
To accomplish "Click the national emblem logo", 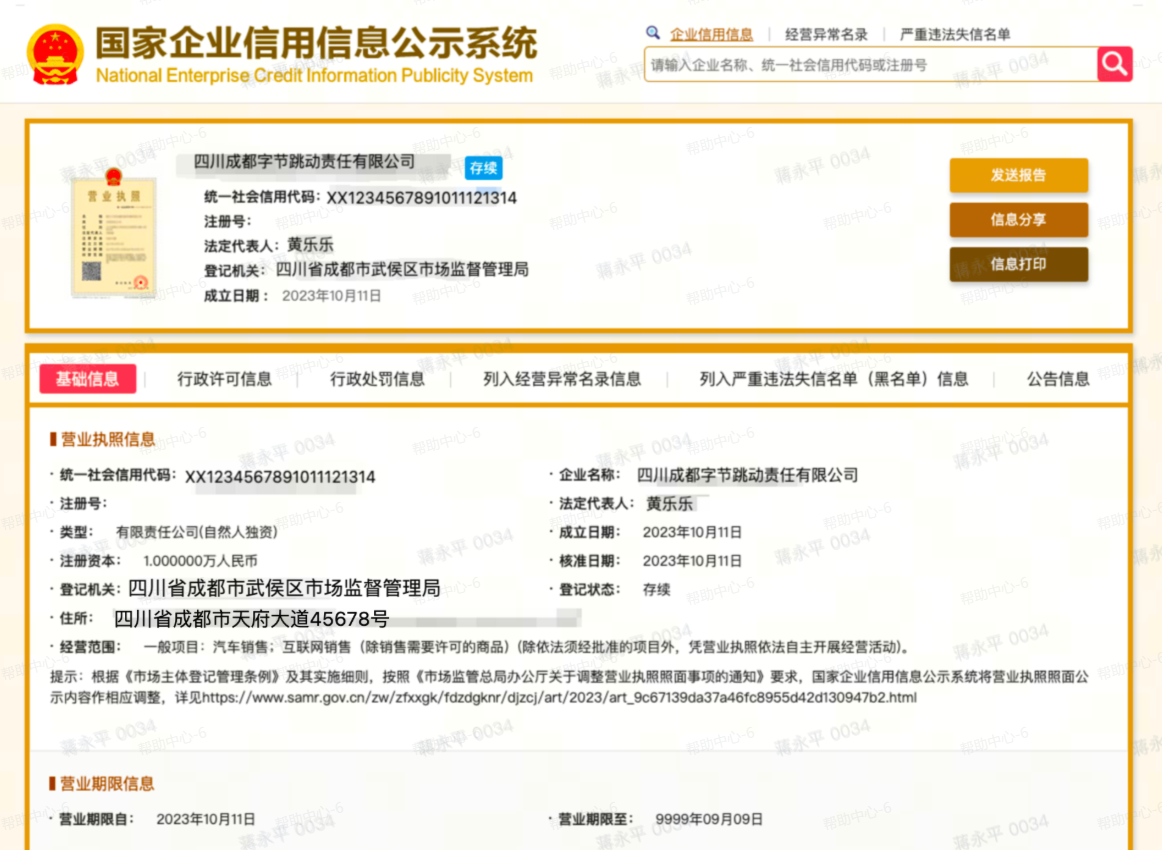I will click(55, 54).
